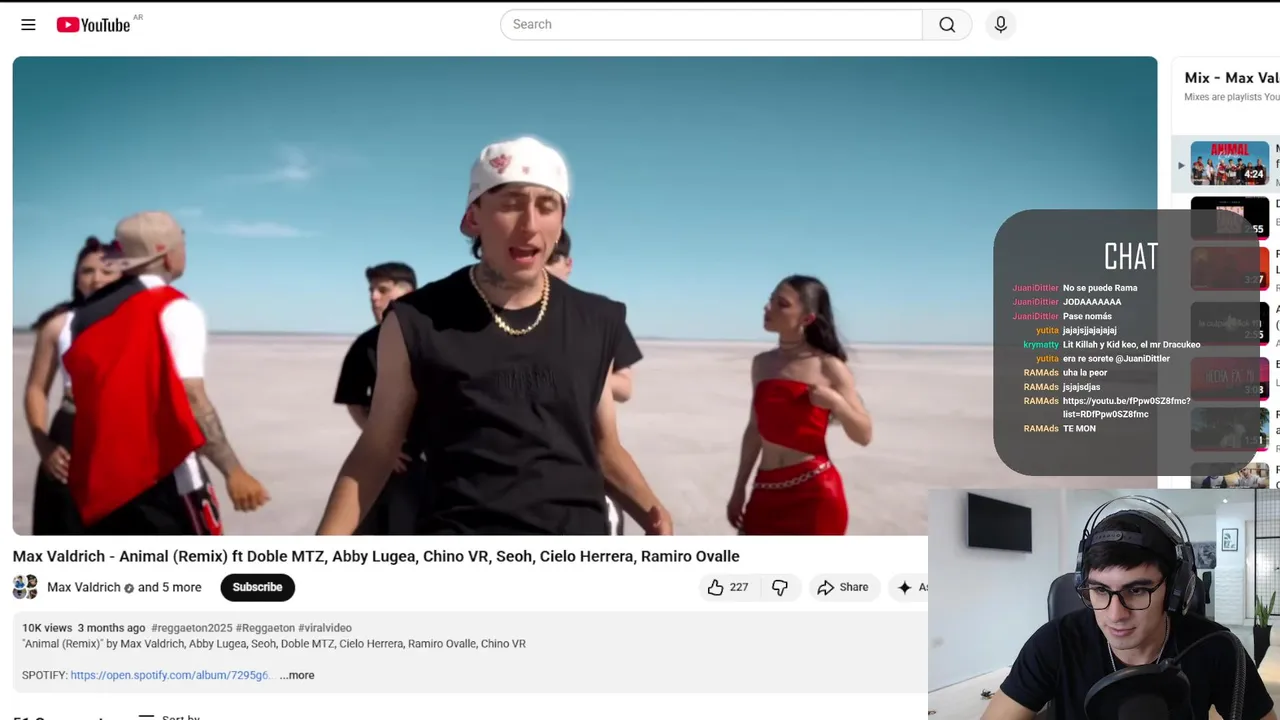1280x720 pixels.
Task: Subscribe to the channel
Action: (257, 587)
